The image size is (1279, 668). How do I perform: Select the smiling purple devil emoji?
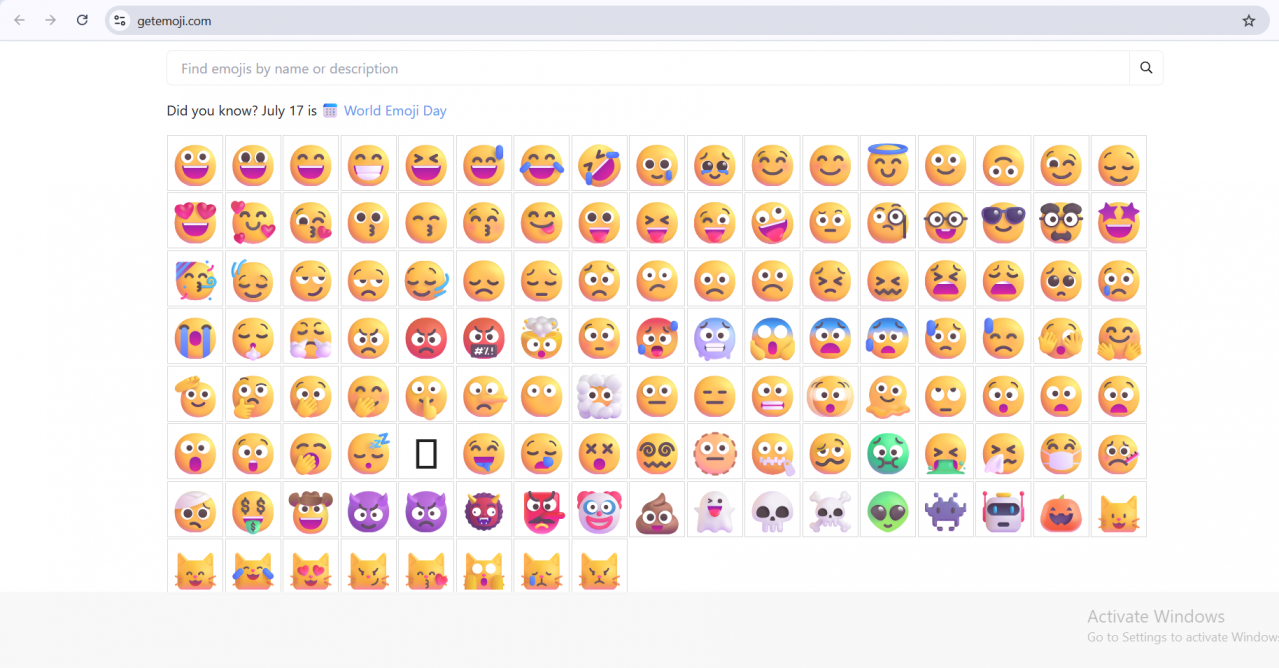368,512
